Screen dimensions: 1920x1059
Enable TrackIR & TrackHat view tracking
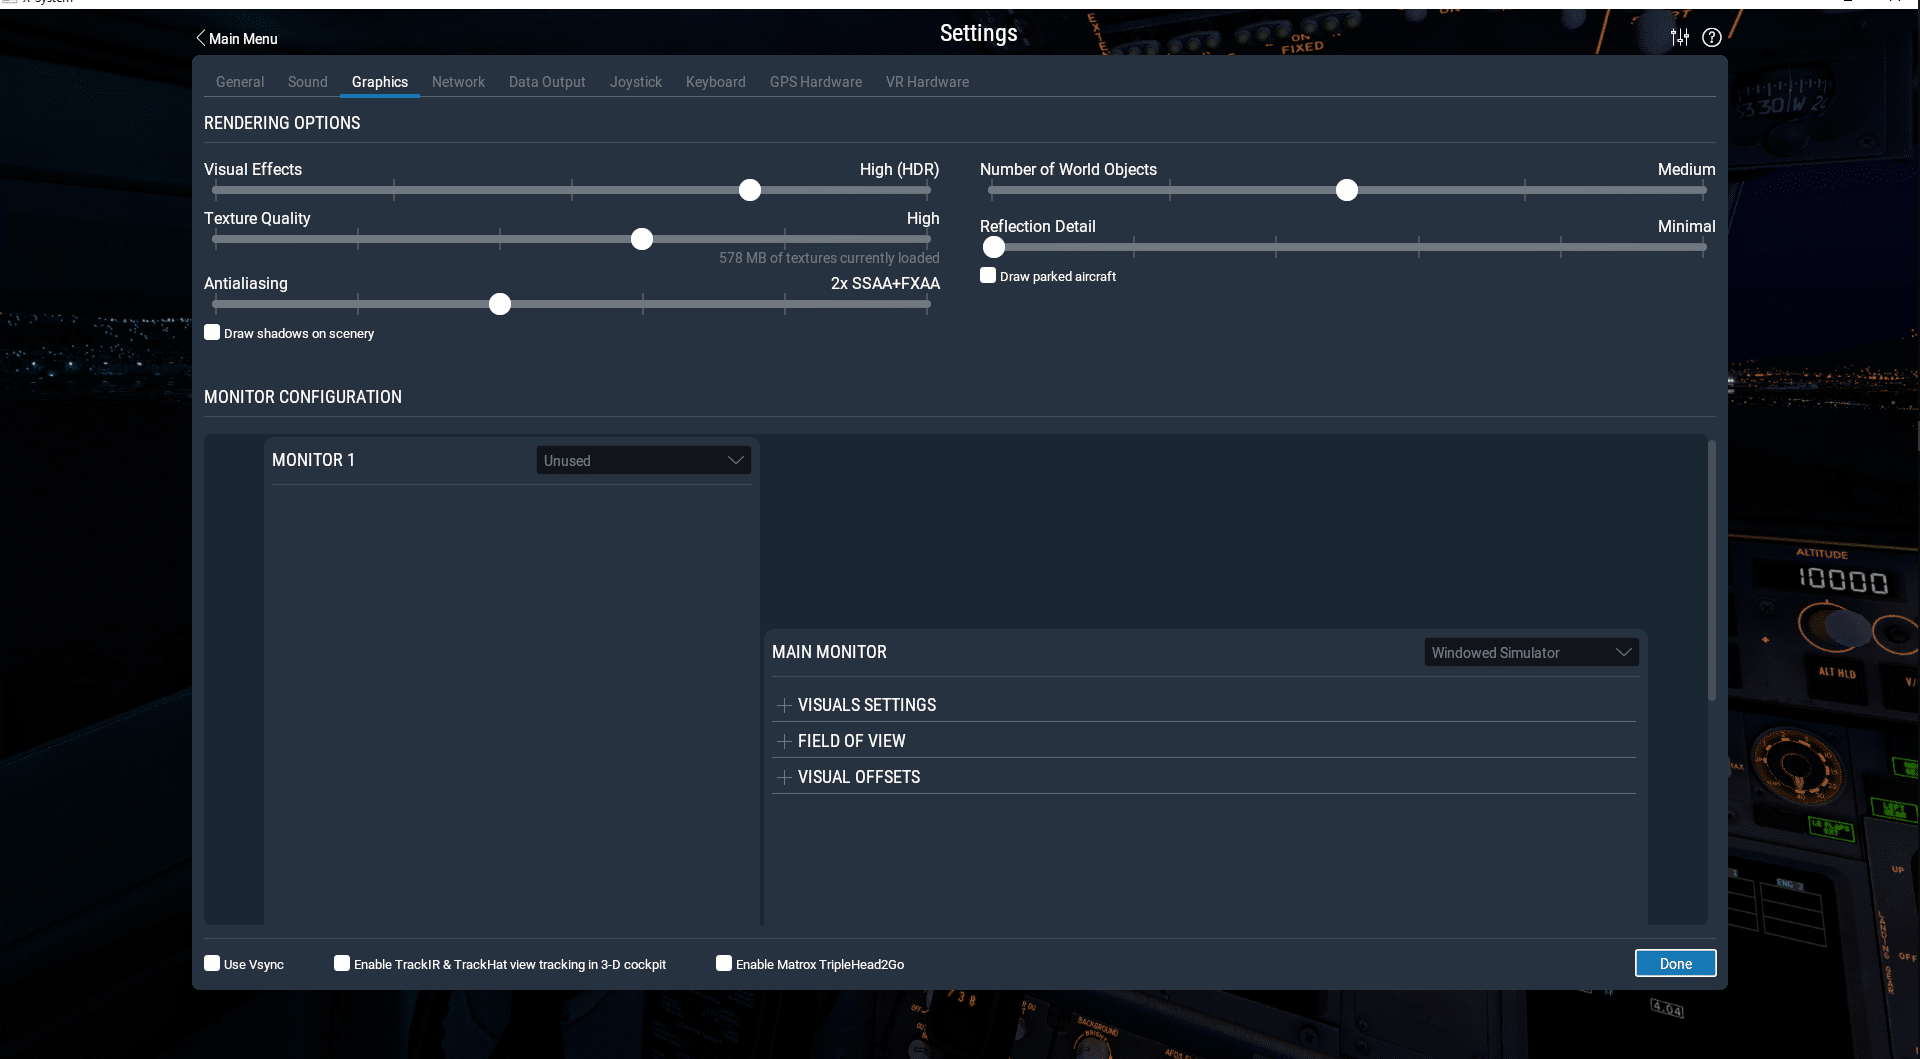pos(342,963)
